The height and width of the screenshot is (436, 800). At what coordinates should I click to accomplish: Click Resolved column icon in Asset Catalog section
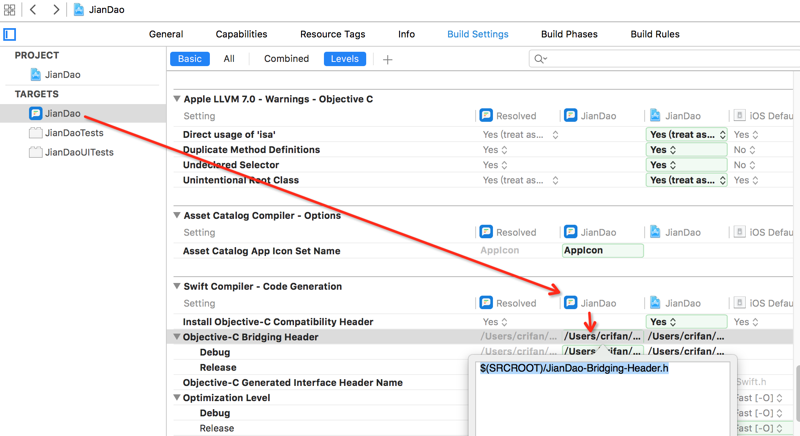[486, 232]
